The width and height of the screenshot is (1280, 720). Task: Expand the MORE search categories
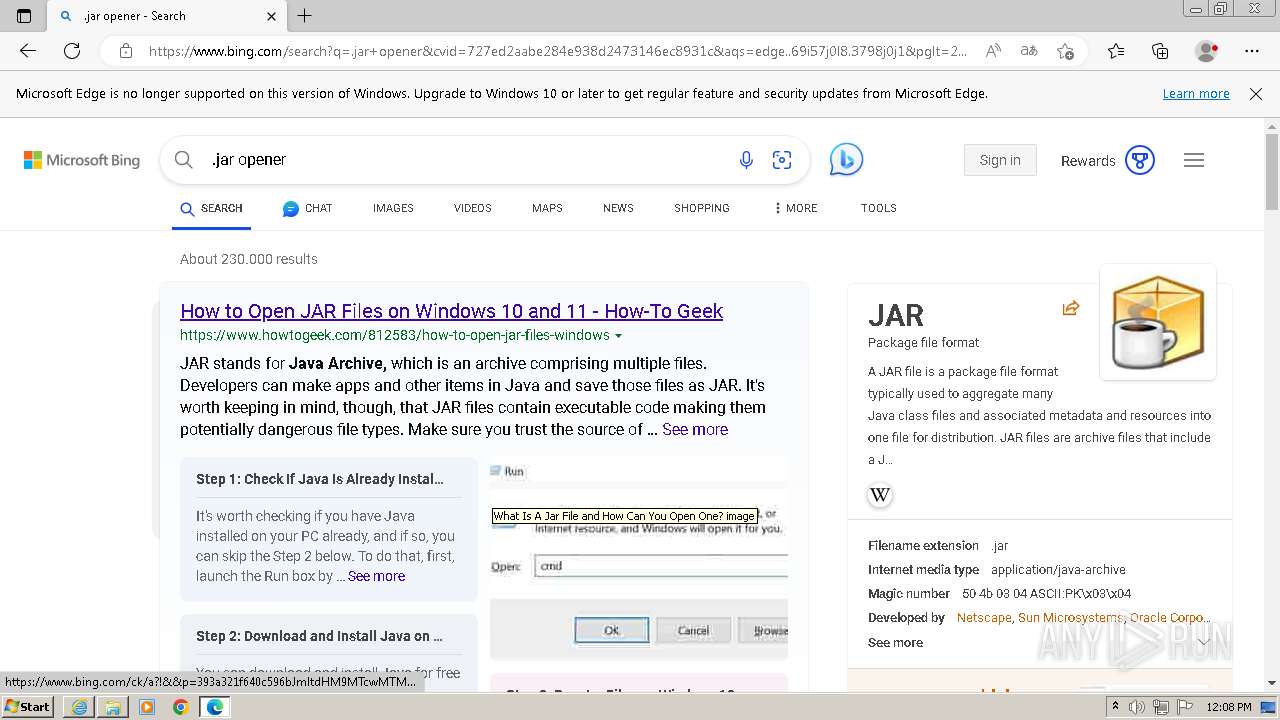tap(796, 208)
